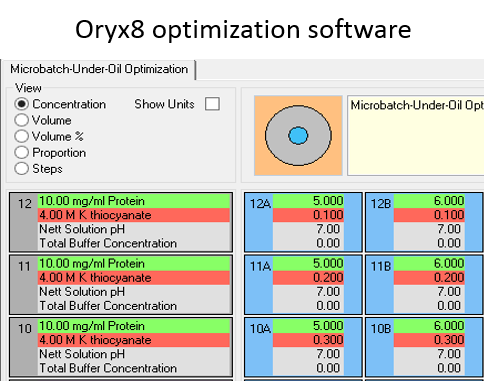487x381 pixels.
Task: Select row 11 K thiocyanate ingredient
Action: pos(134,278)
